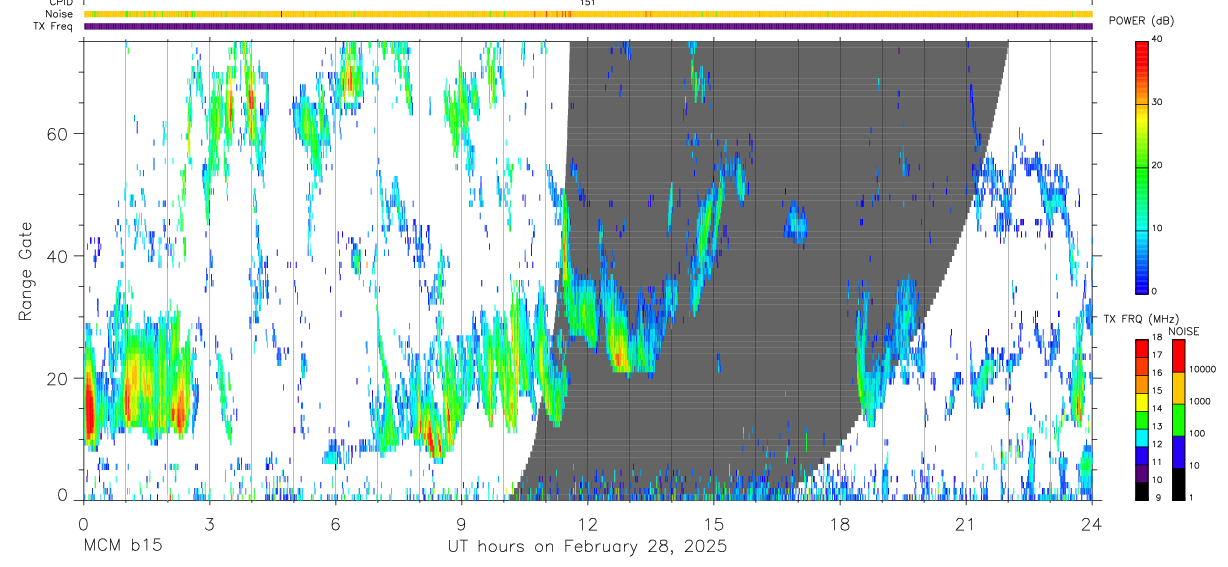Image resolution: width=1228 pixels, height=567 pixels.
Task: Click the NOISE color scale bar
Action: tap(1178, 420)
